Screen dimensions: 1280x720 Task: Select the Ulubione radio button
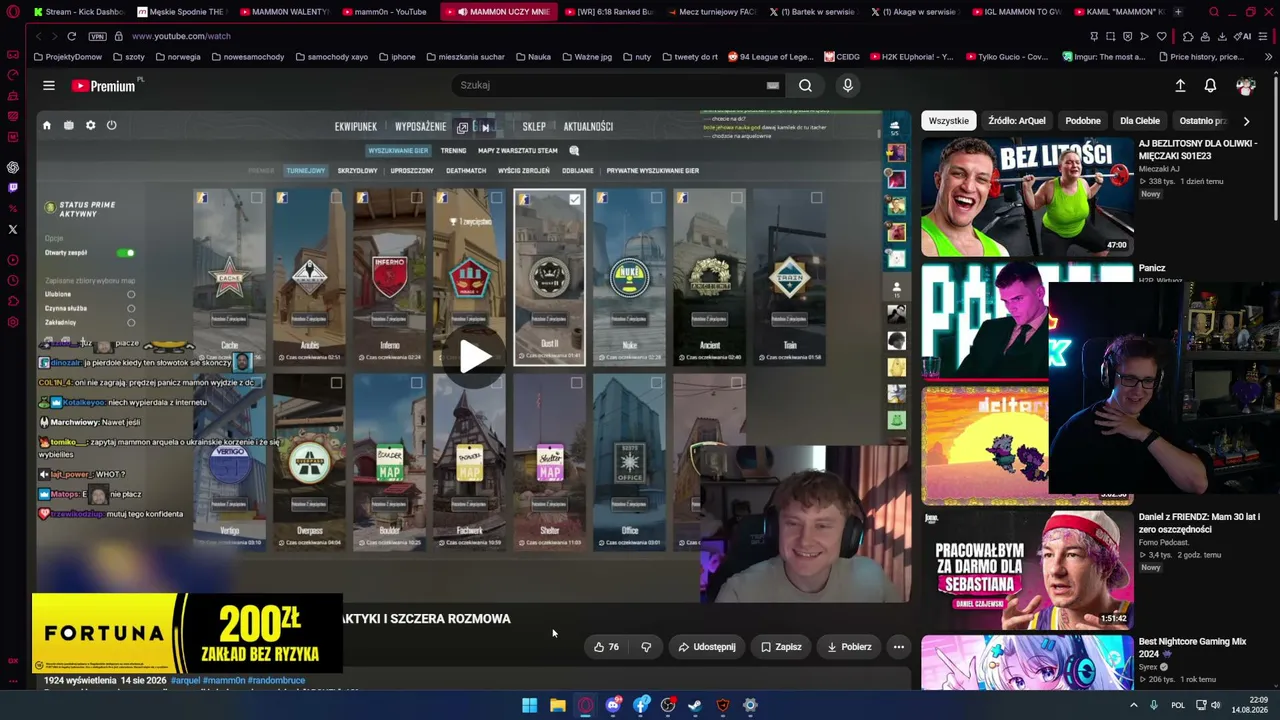coord(131,294)
